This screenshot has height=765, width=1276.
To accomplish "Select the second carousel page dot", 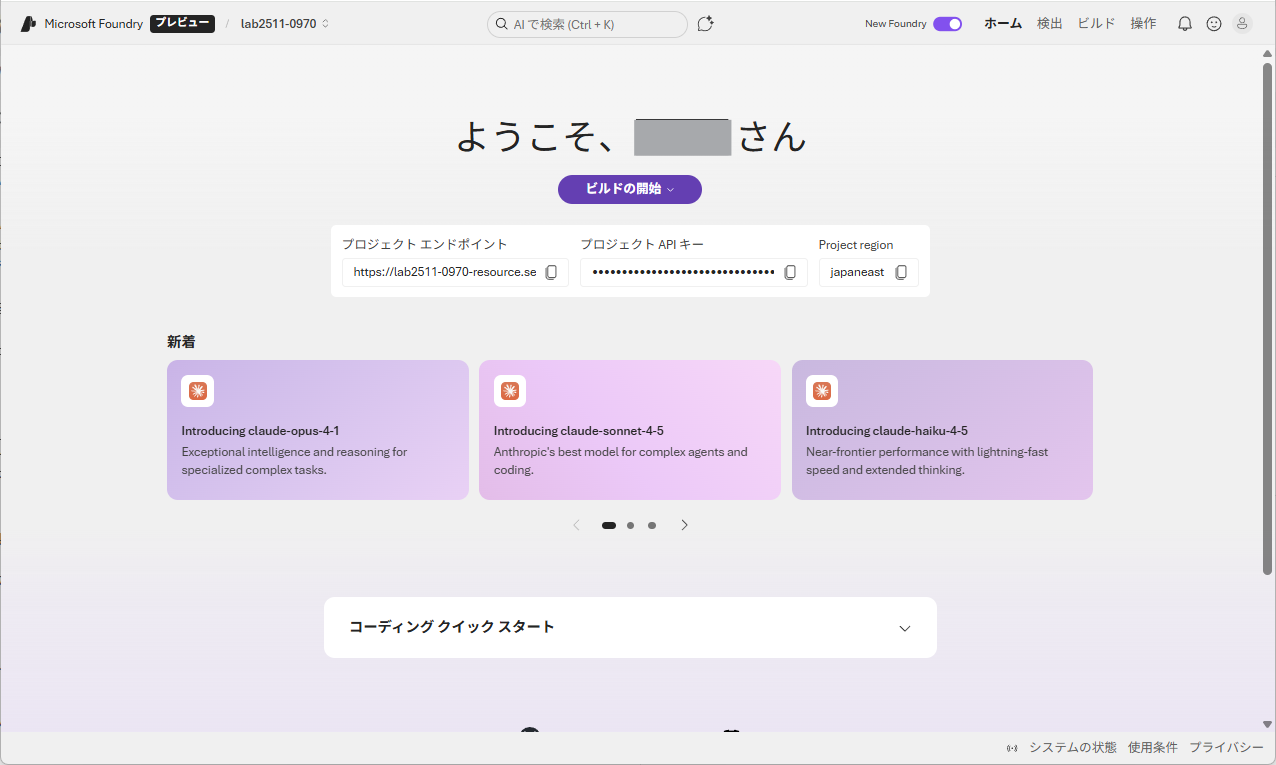I will [630, 524].
